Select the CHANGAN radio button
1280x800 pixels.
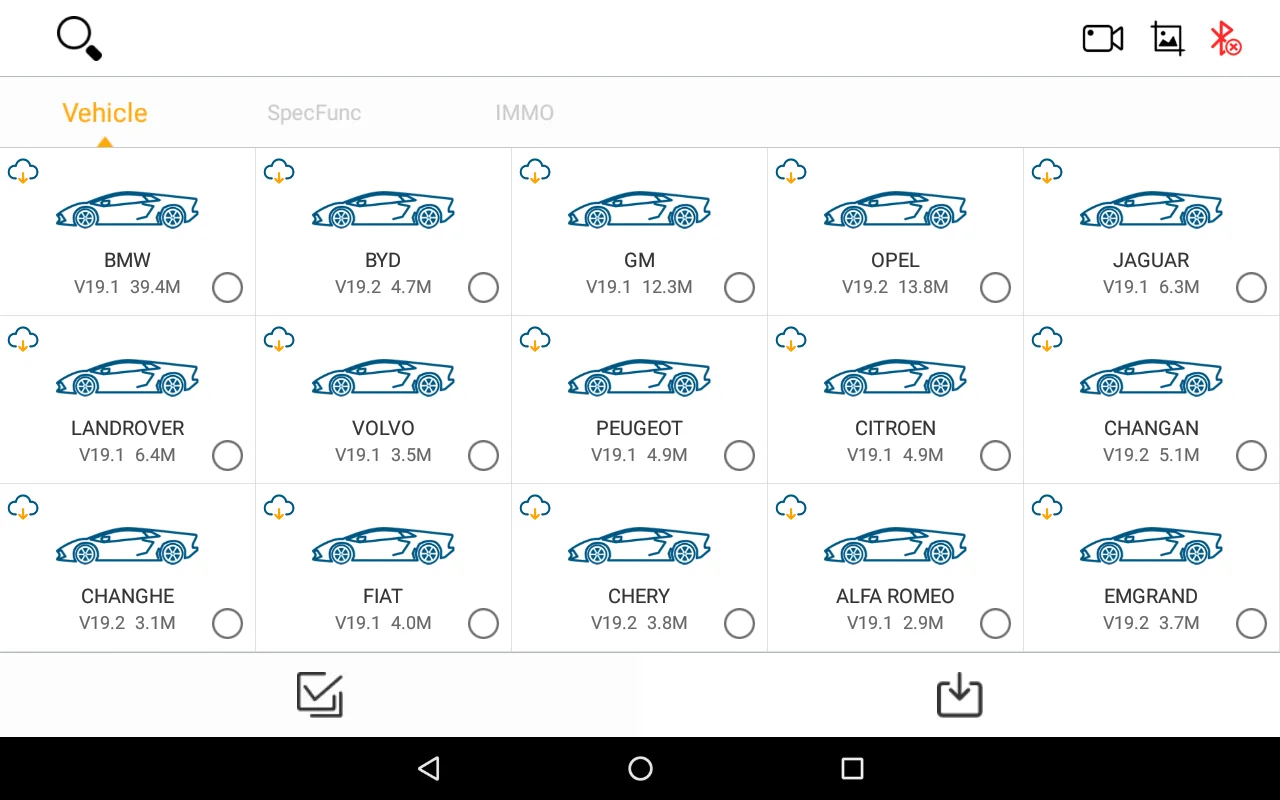1251,455
